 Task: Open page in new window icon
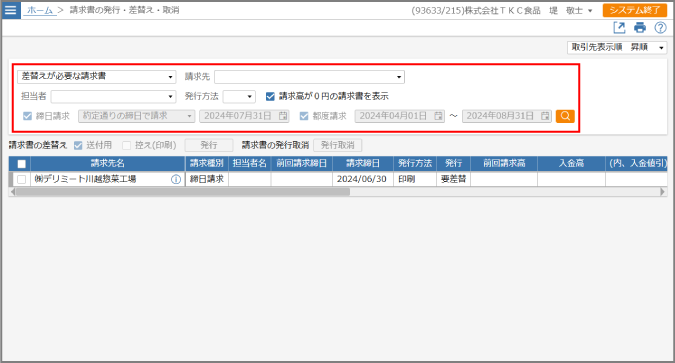click(x=619, y=28)
